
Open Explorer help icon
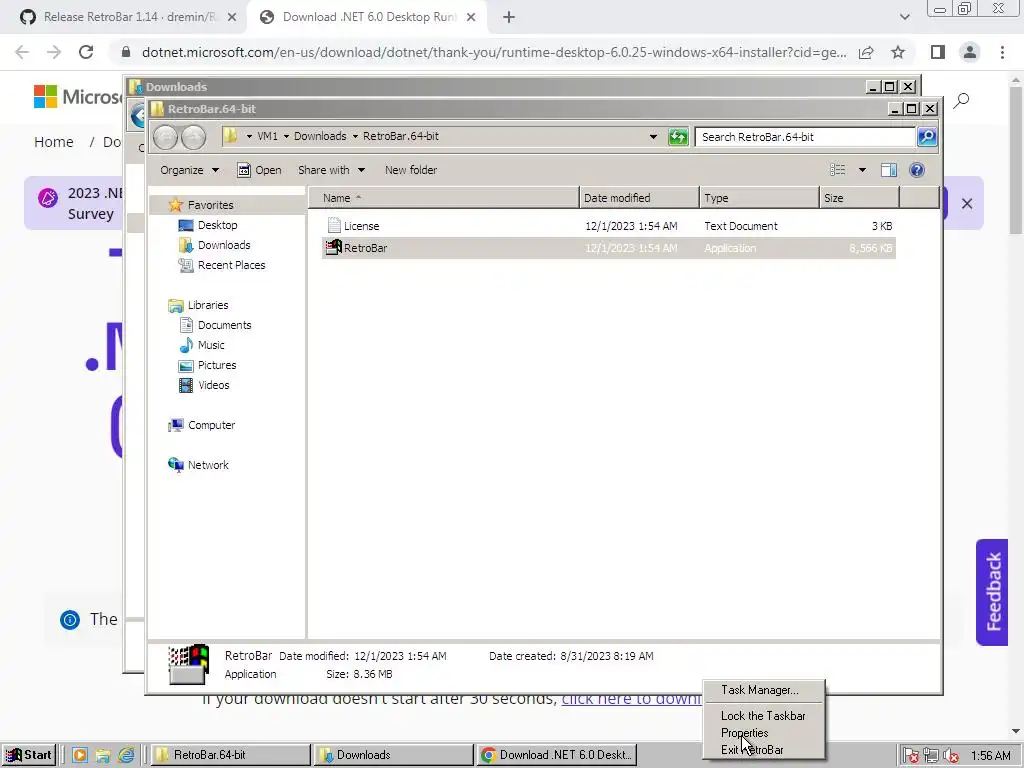[917, 170]
